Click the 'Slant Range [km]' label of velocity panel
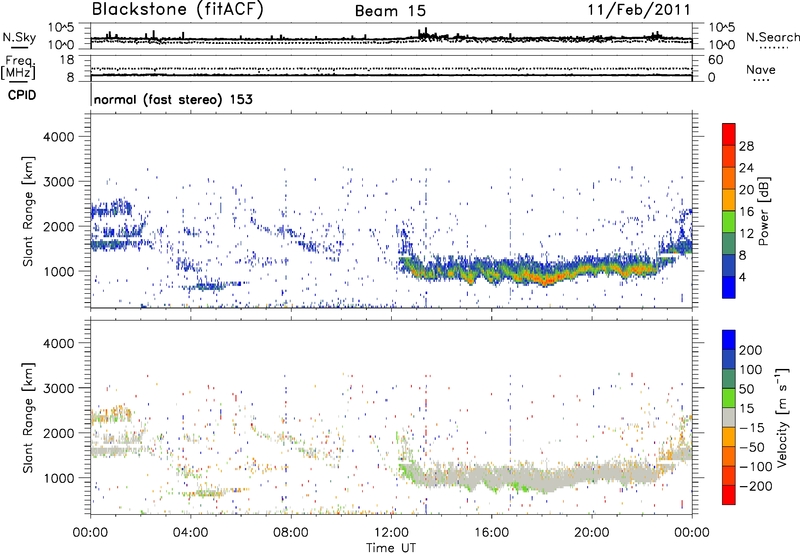The height and width of the screenshot is (554, 800). [28, 418]
